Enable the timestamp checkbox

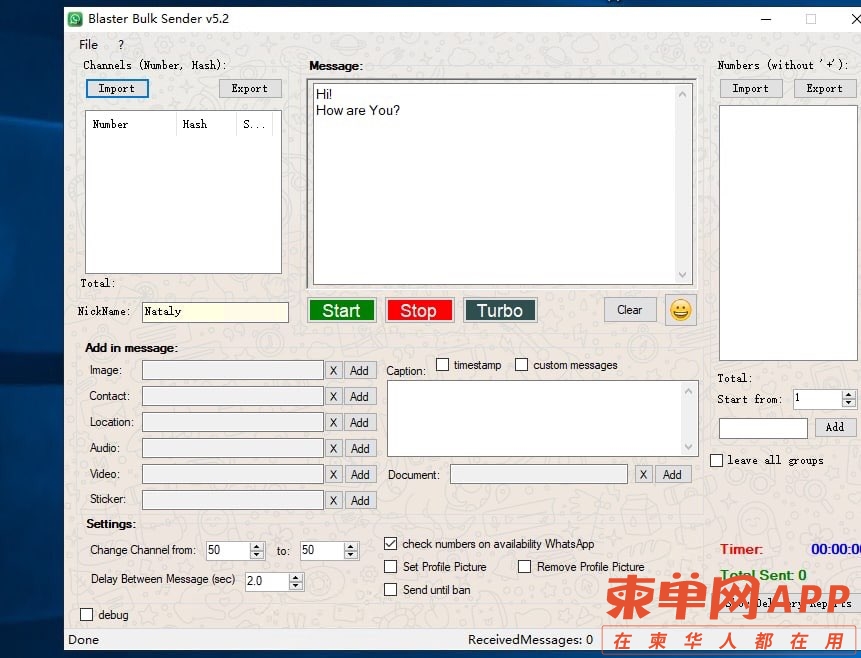(443, 365)
